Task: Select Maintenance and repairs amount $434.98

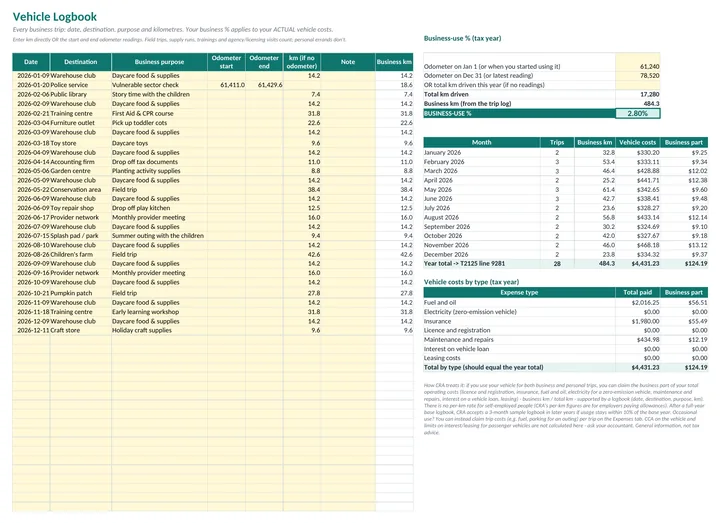Action: [638, 340]
